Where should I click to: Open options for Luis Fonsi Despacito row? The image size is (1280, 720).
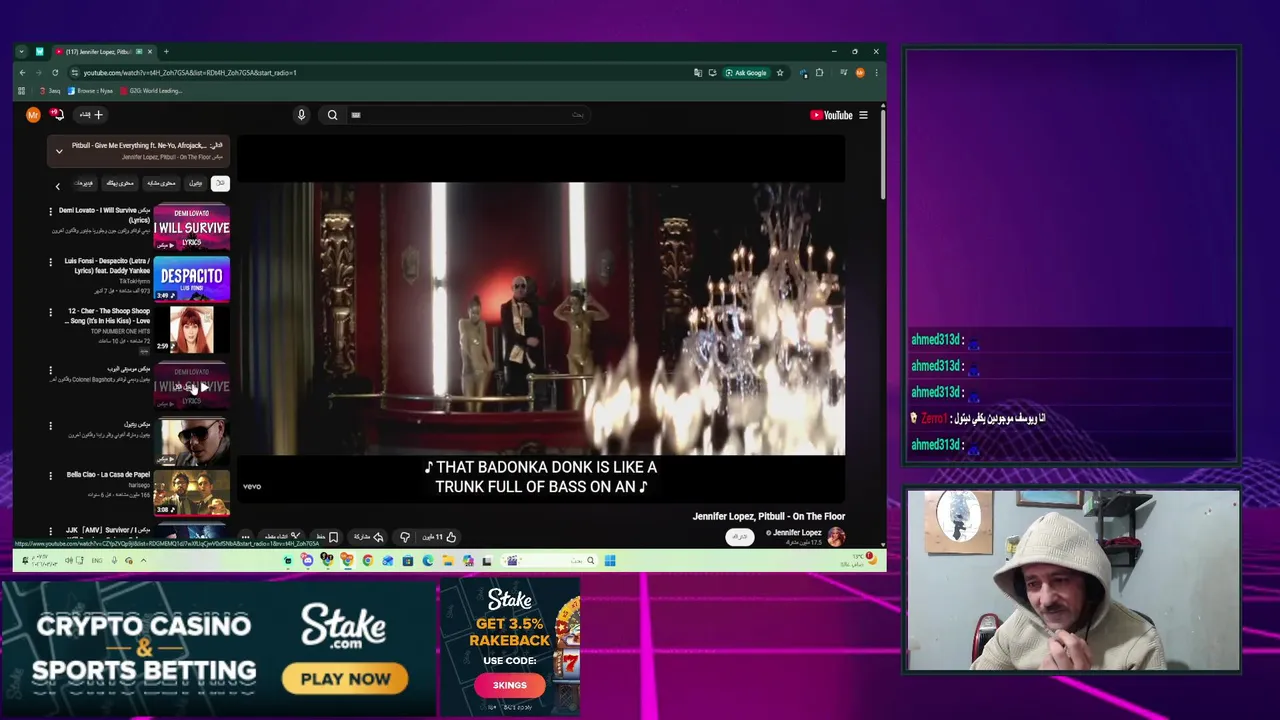[x=50, y=262]
